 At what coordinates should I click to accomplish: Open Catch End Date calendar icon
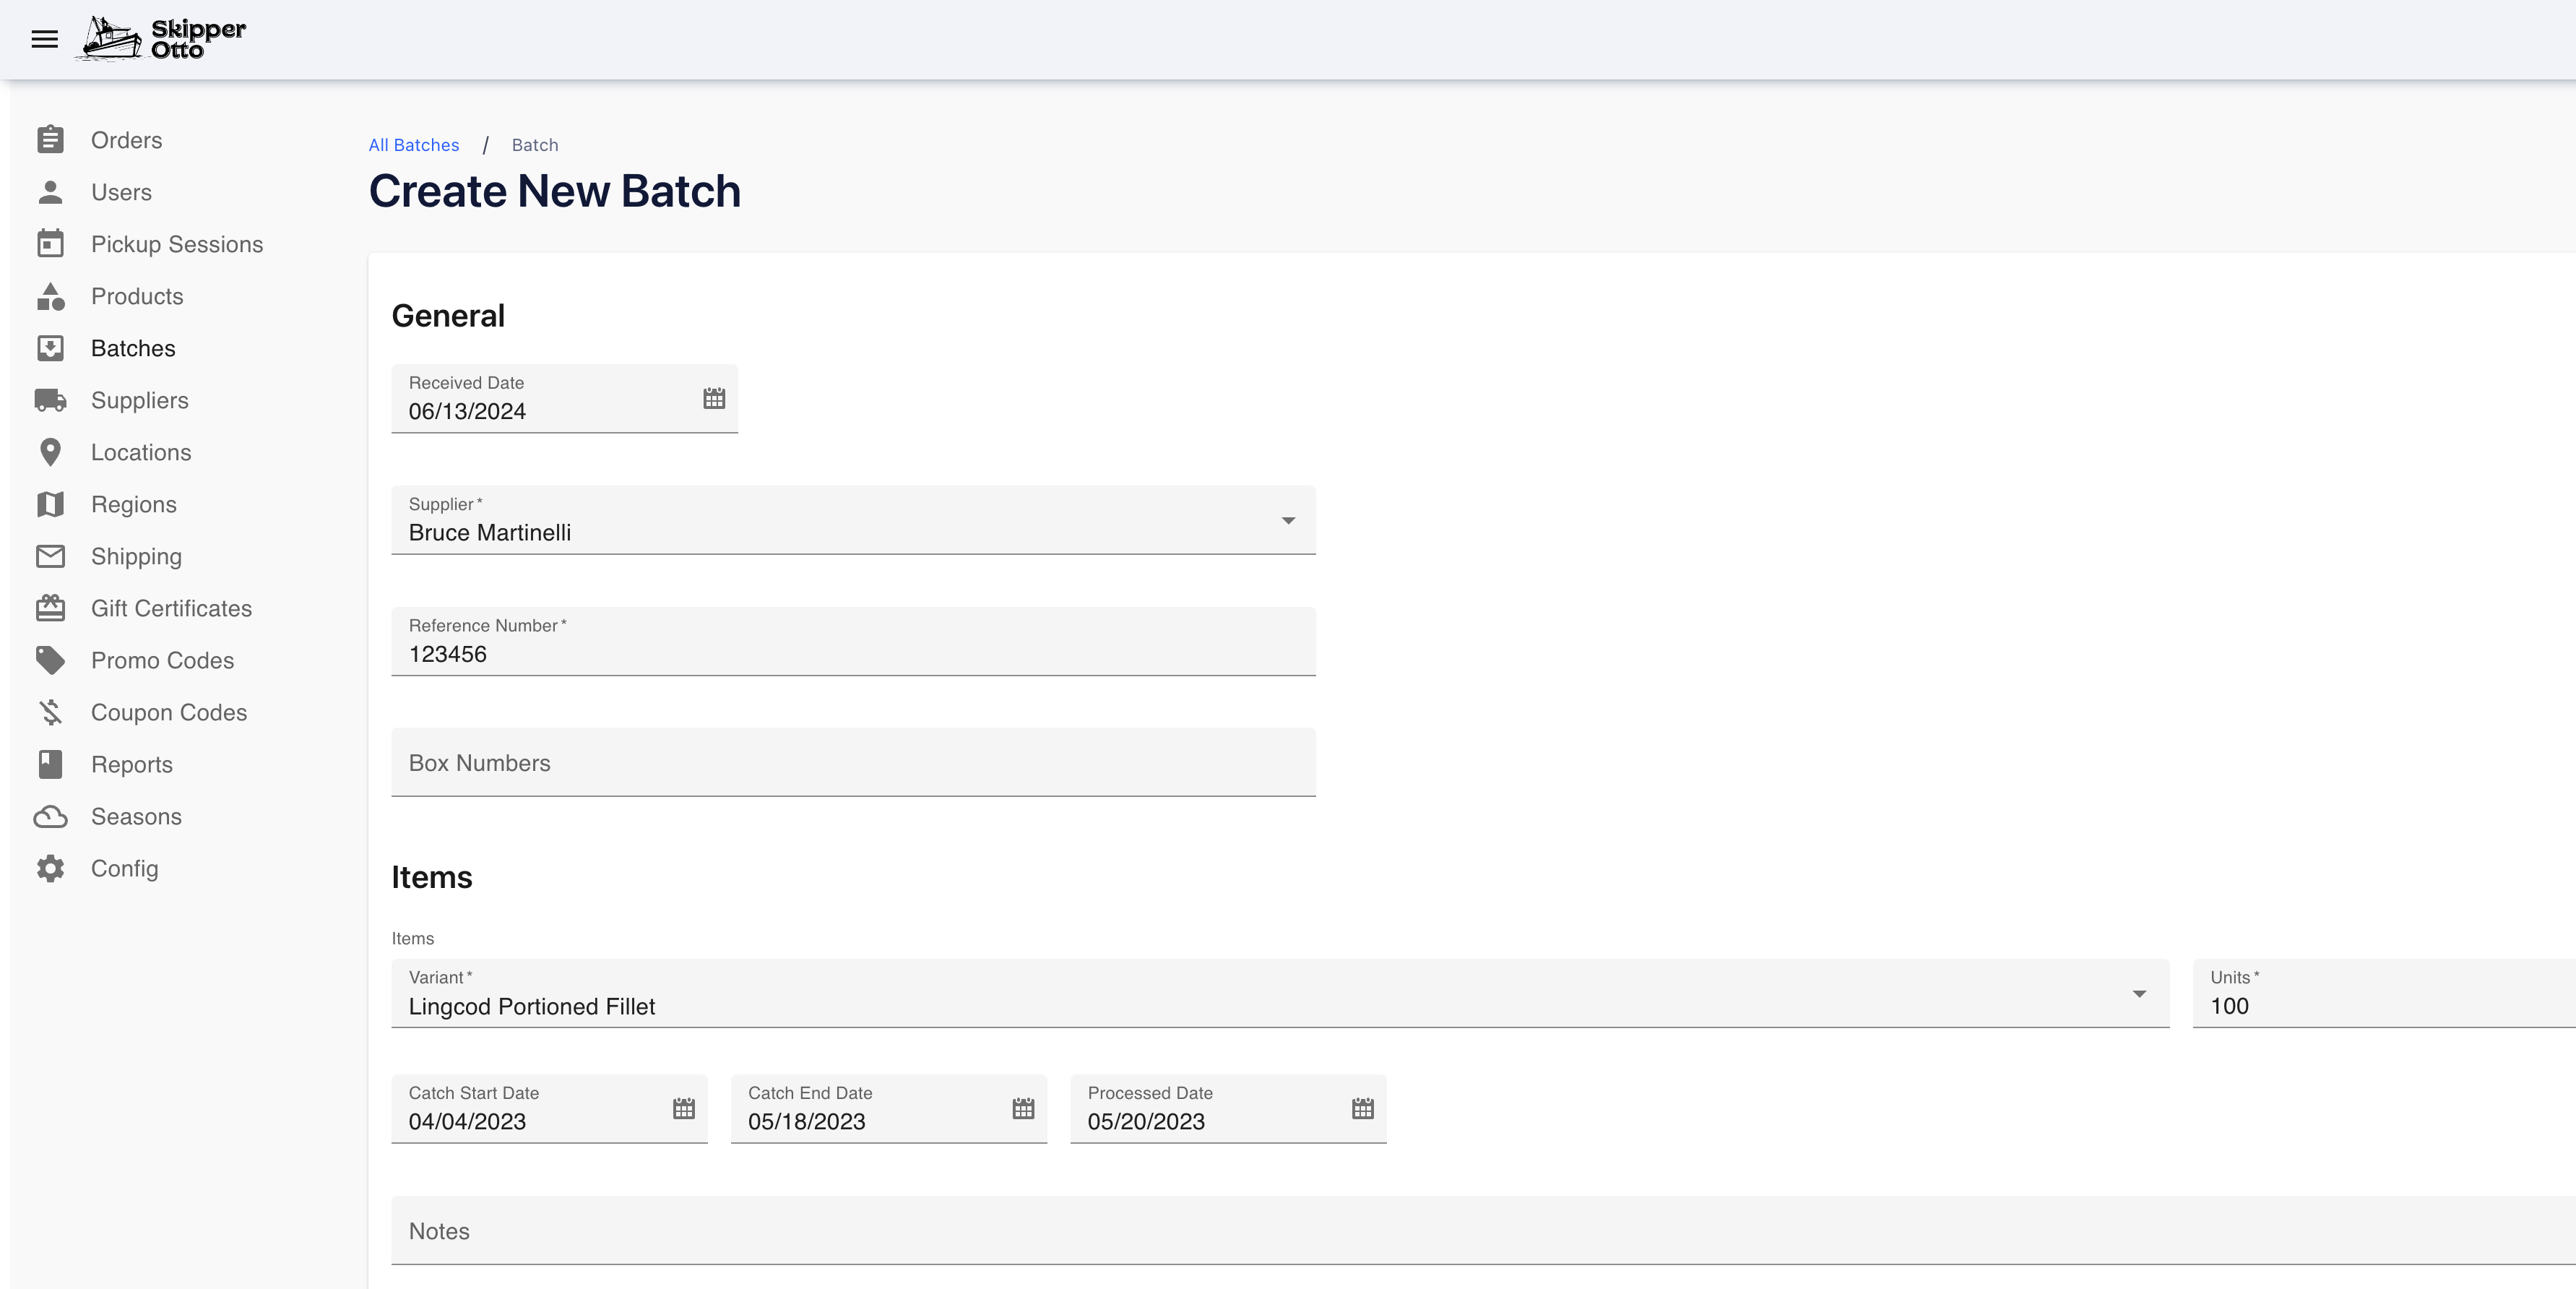1022,1108
